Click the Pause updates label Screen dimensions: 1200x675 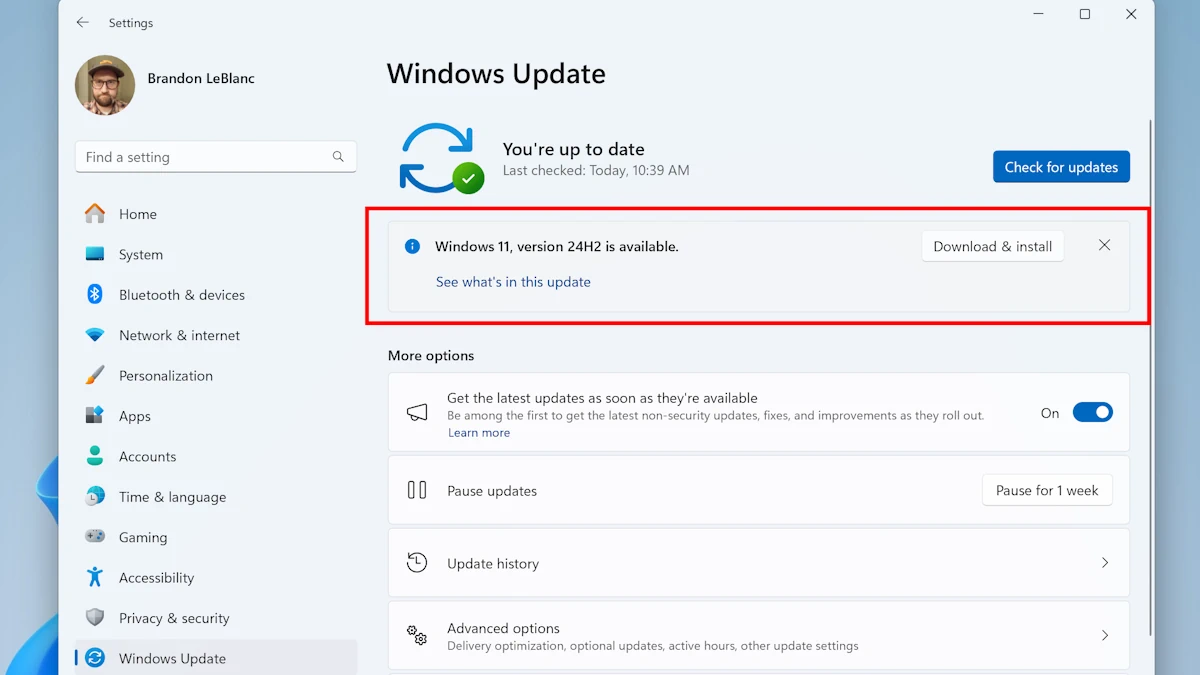pyautogui.click(x=492, y=491)
